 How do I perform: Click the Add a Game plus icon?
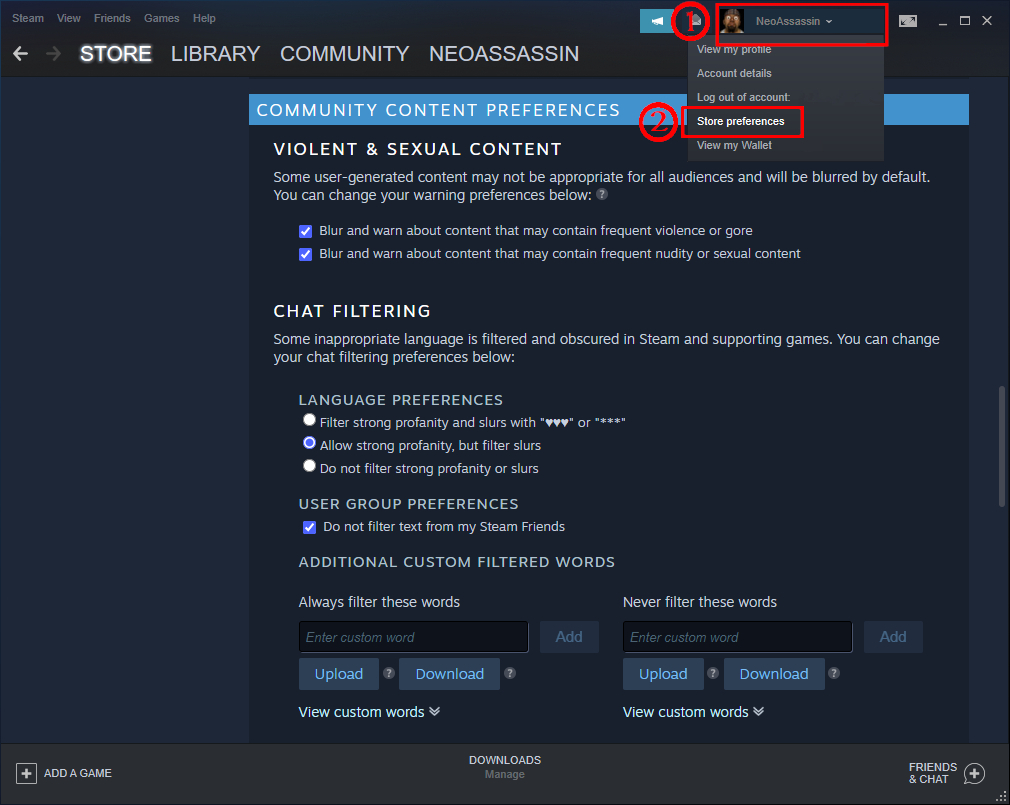(x=26, y=773)
